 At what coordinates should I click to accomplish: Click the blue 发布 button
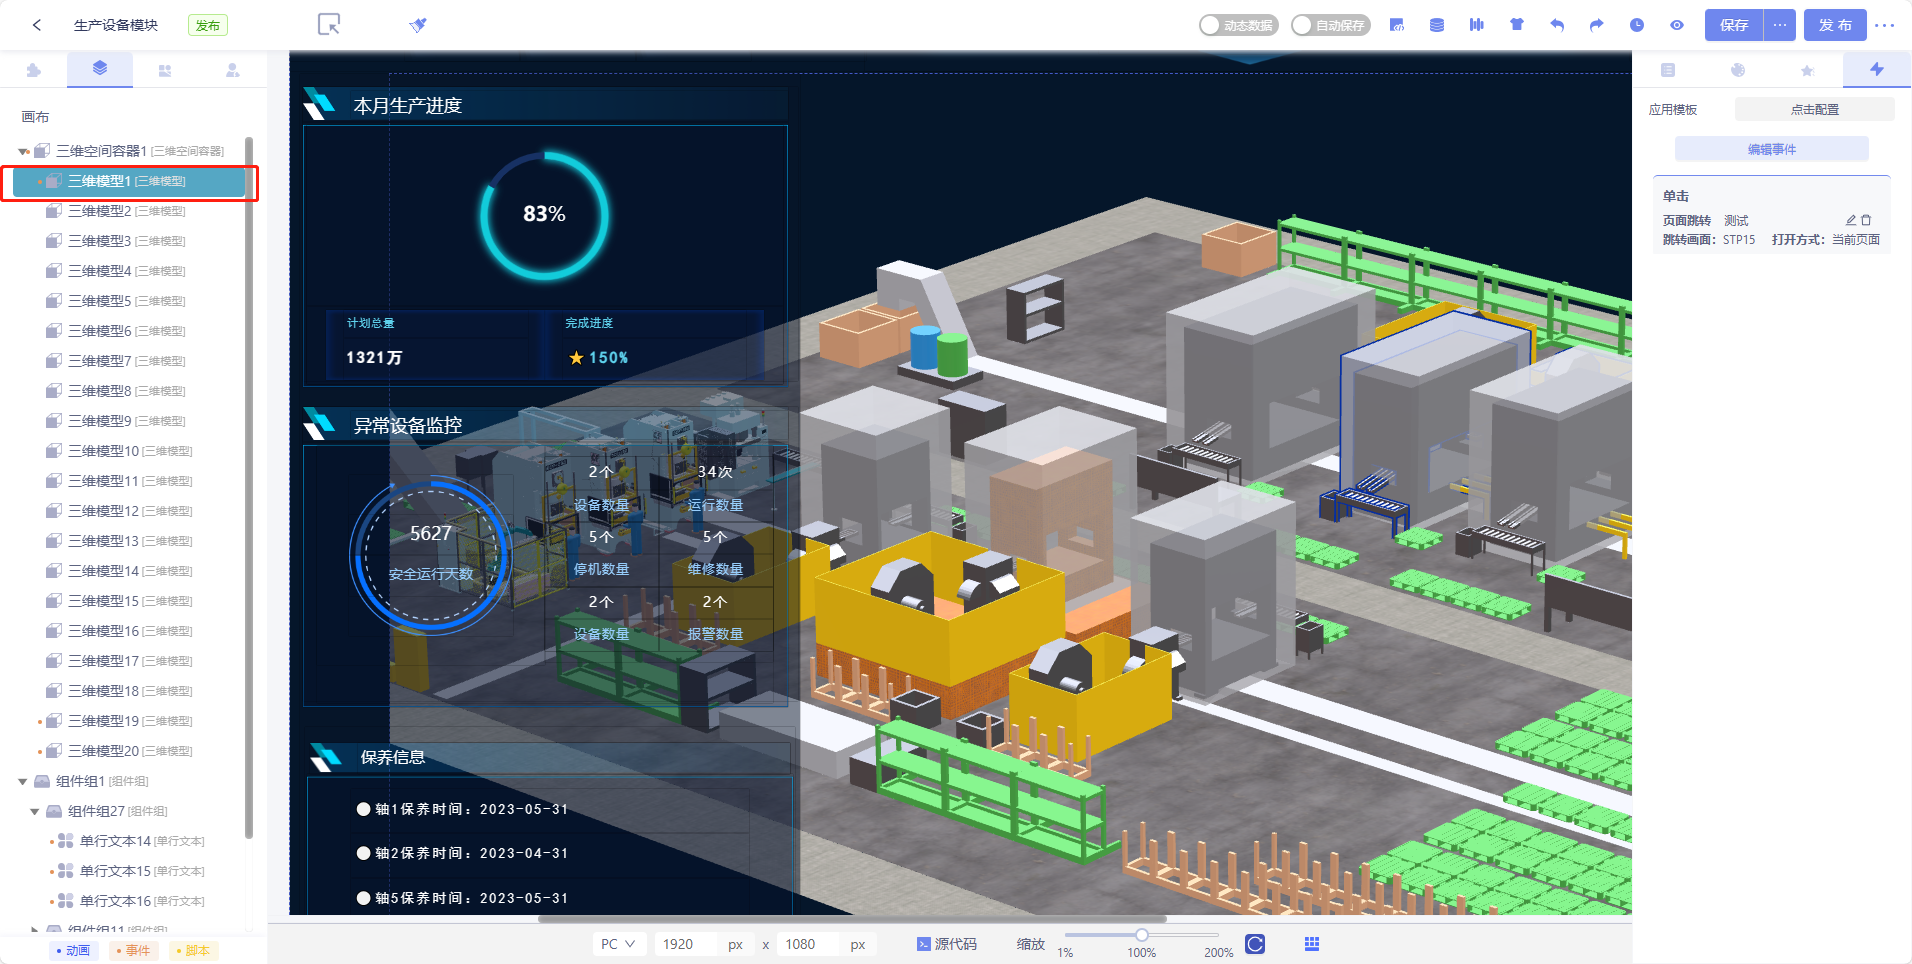click(1835, 25)
